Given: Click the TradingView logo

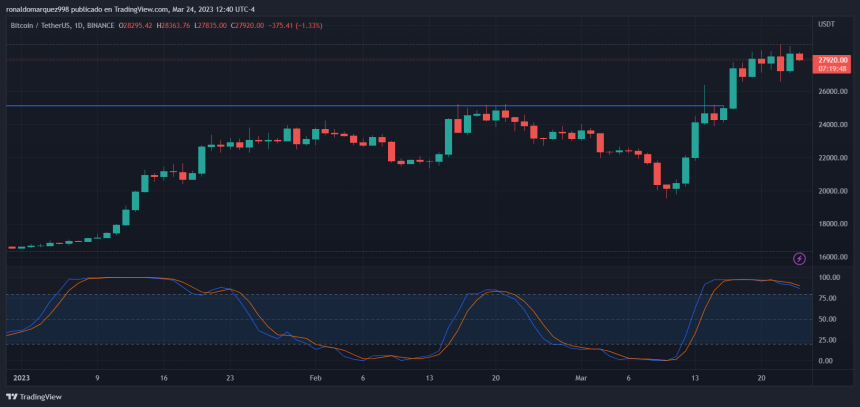Looking at the screenshot, I should tap(34, 396).
